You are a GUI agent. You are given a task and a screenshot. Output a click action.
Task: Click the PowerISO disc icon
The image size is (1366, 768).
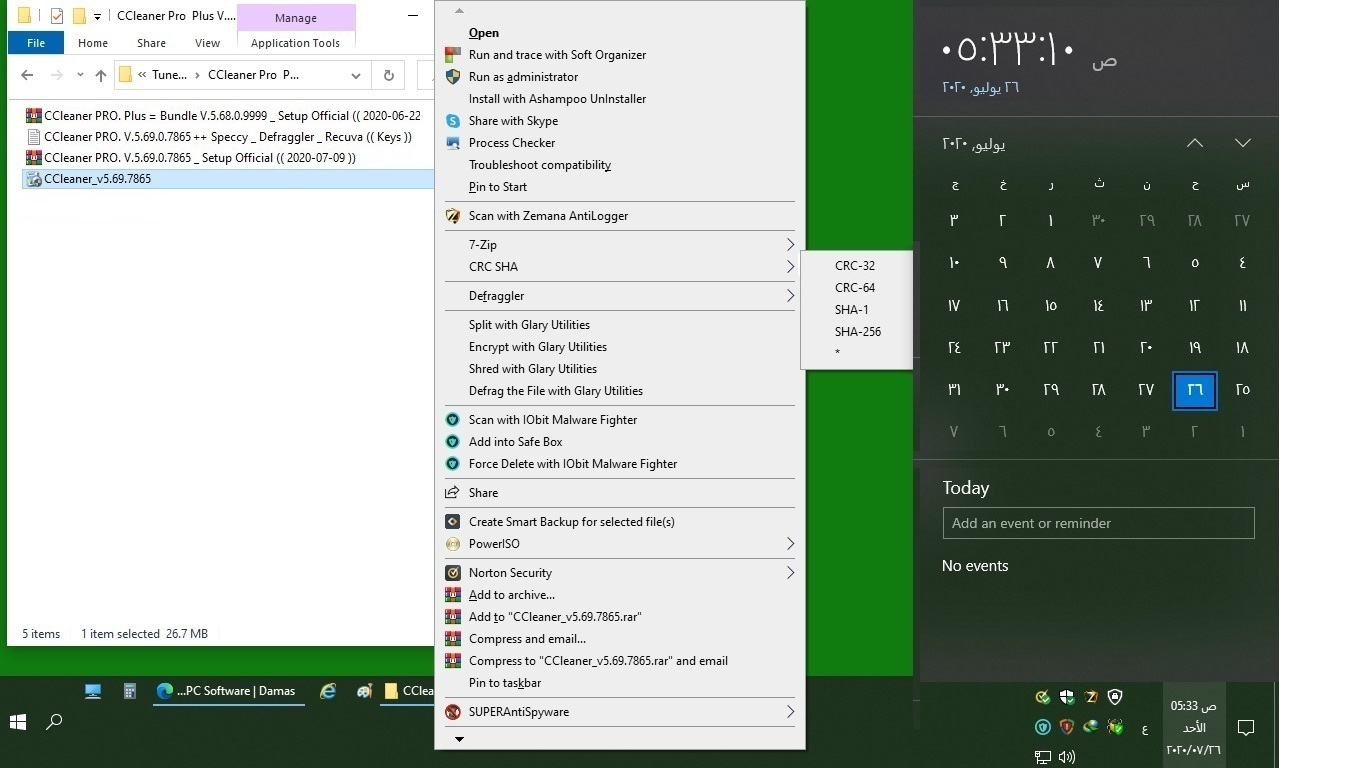453,544
